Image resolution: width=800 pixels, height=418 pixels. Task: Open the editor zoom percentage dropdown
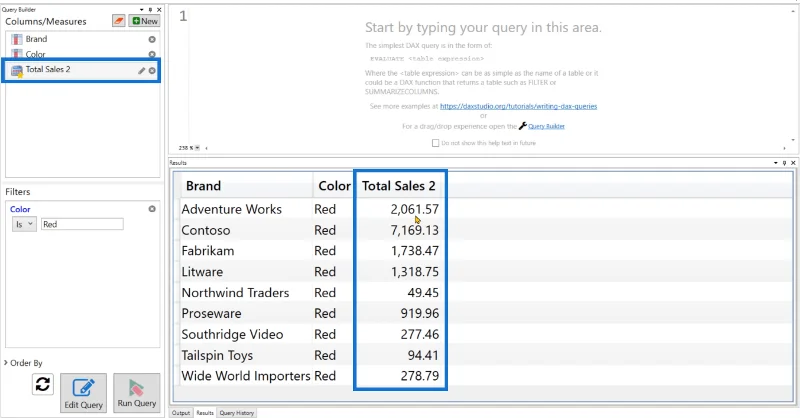click(197, 148)
